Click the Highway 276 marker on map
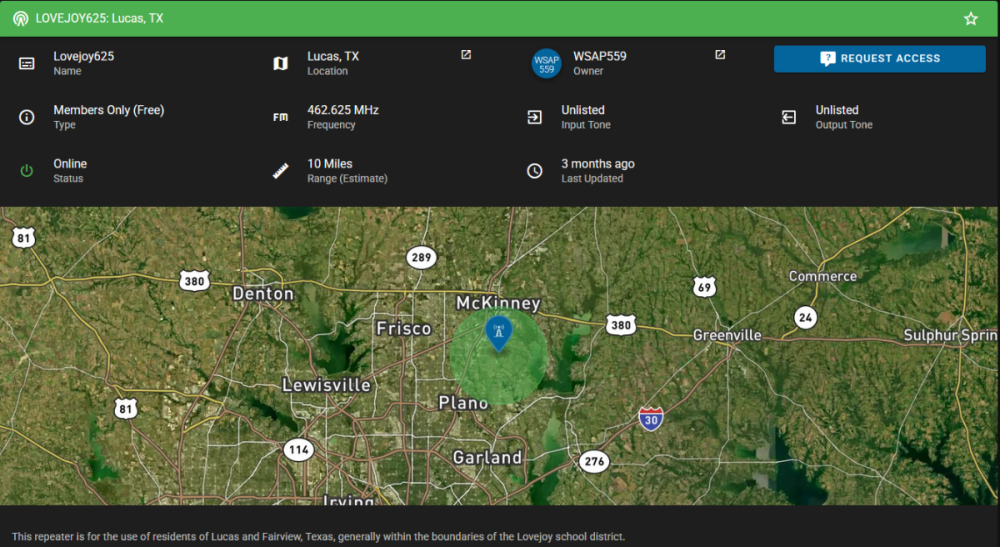 (594, 462)
